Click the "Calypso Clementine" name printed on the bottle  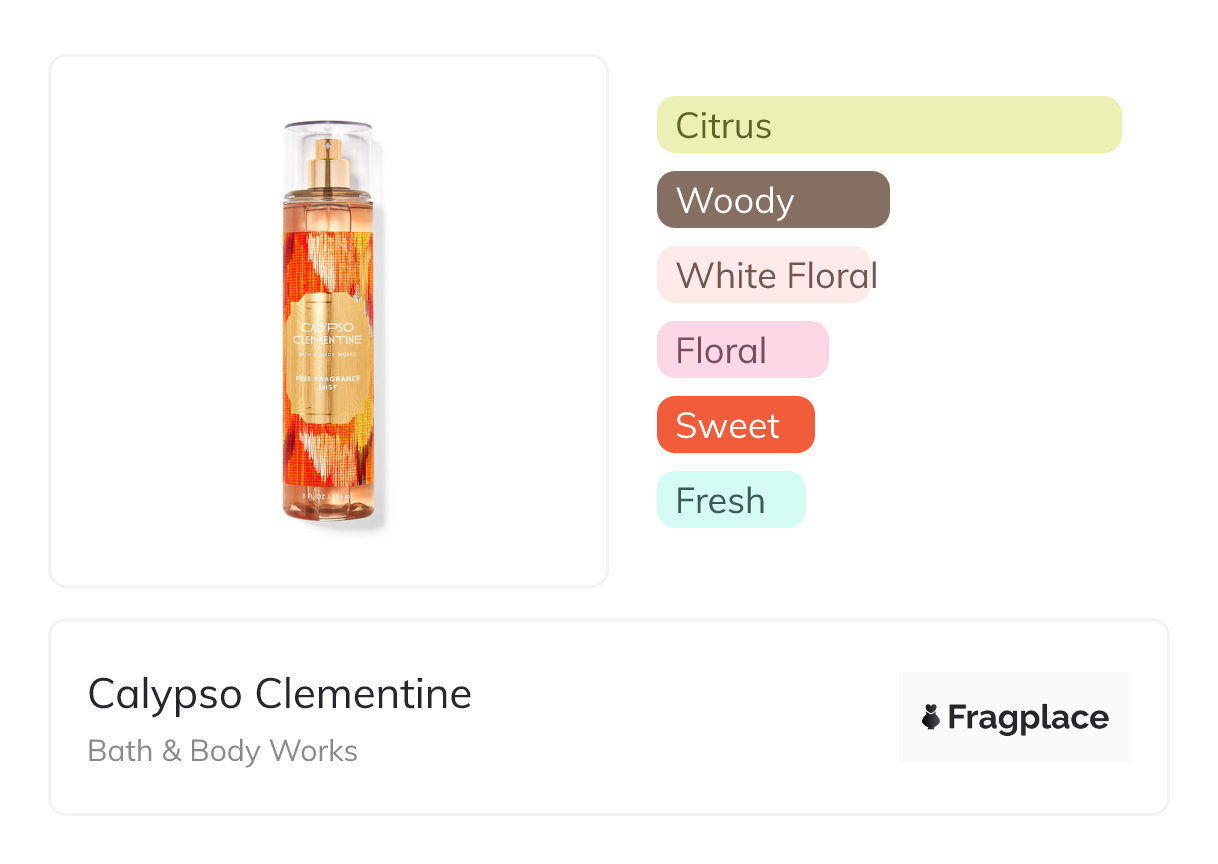coord(328,335)
